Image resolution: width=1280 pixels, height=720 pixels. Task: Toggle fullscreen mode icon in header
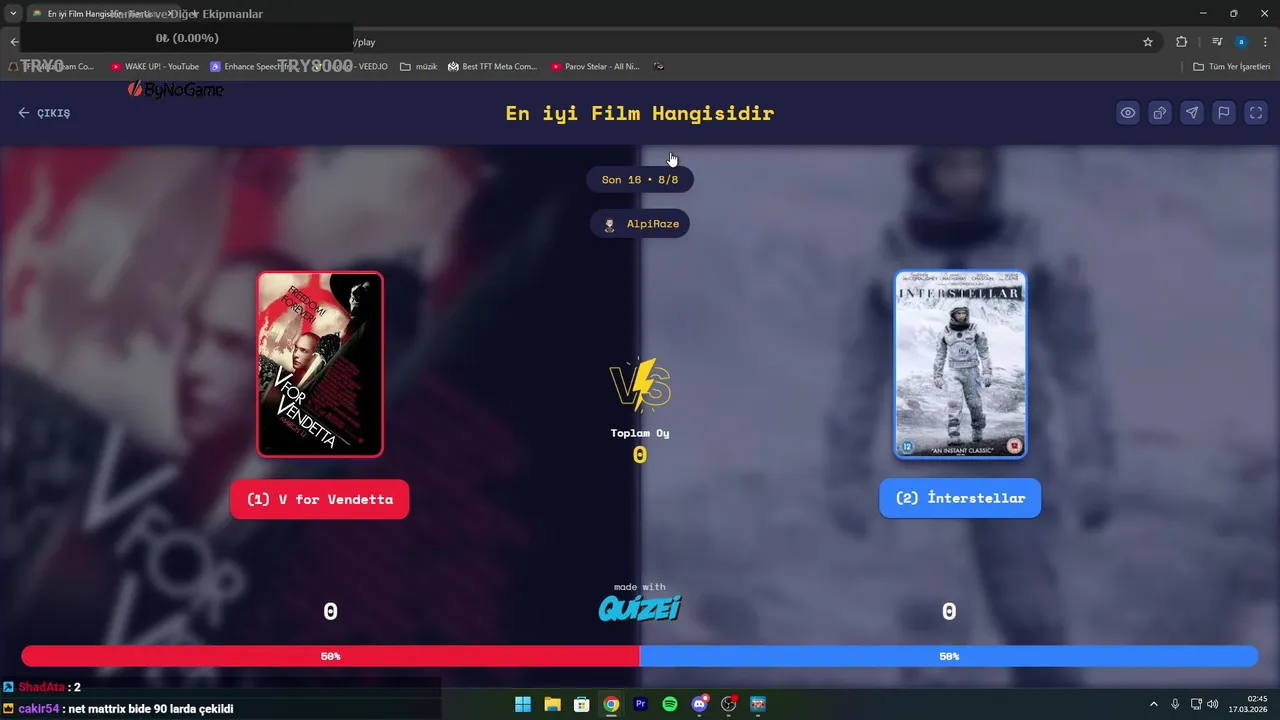tap(1256, 113)
